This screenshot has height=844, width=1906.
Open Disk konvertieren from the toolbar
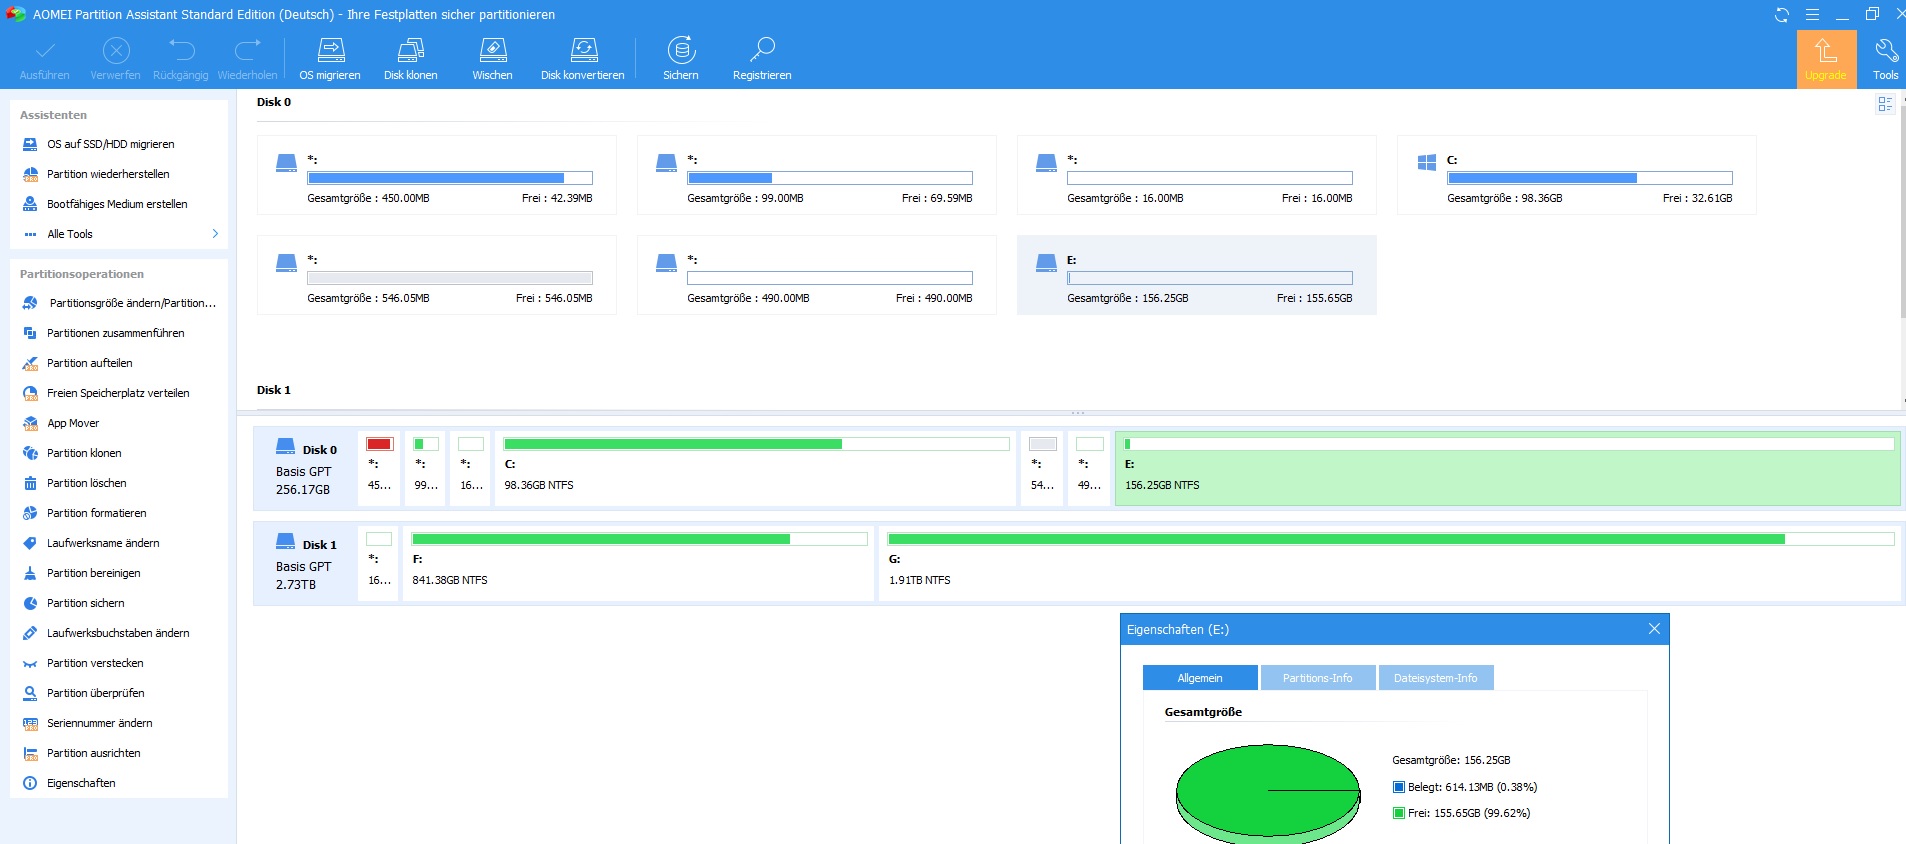point(582,59)
